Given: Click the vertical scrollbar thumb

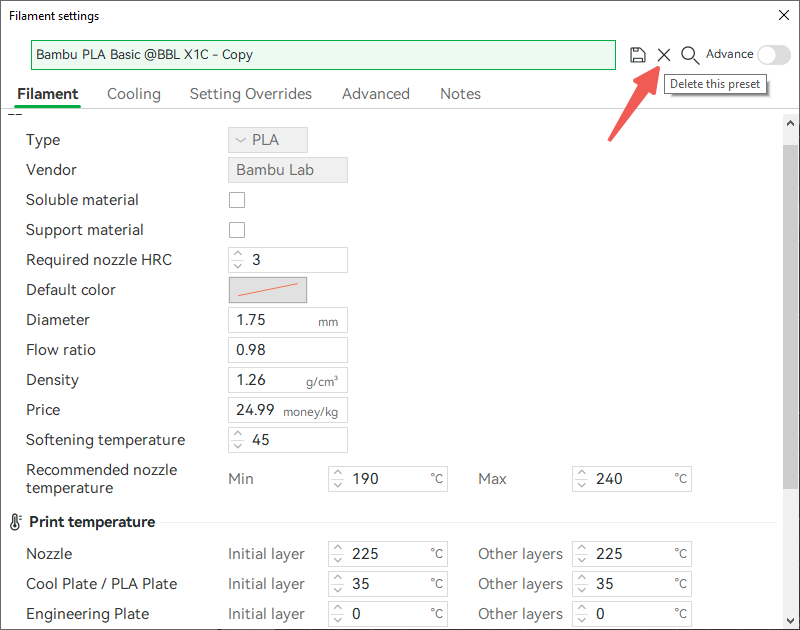Looking at the screenshot, I should click(790, 316).
